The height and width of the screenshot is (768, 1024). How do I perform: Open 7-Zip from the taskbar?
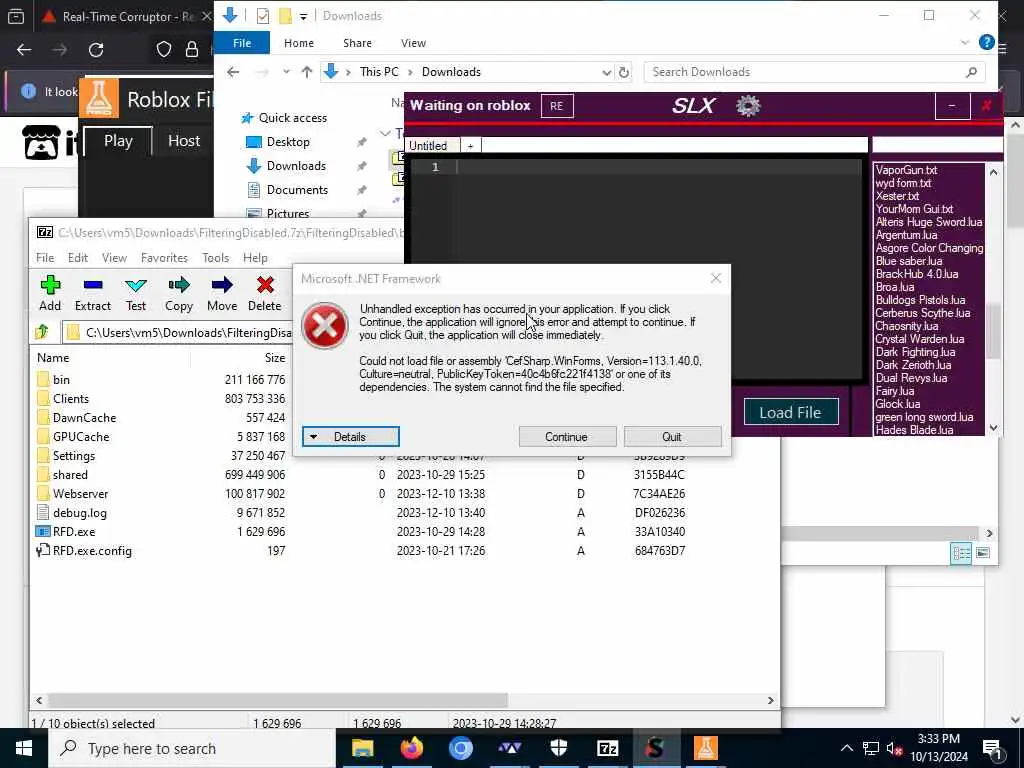pos(607,748)
